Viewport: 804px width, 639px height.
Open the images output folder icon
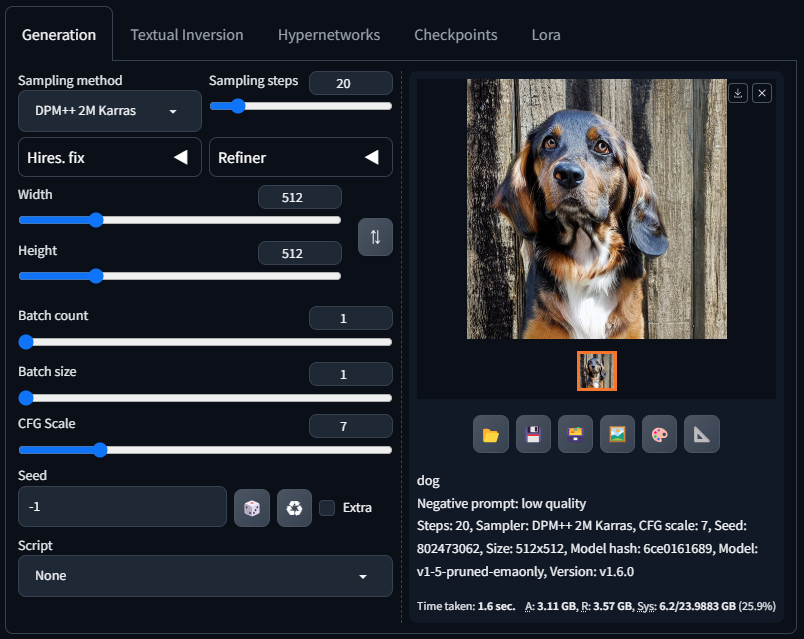[491, 434]
